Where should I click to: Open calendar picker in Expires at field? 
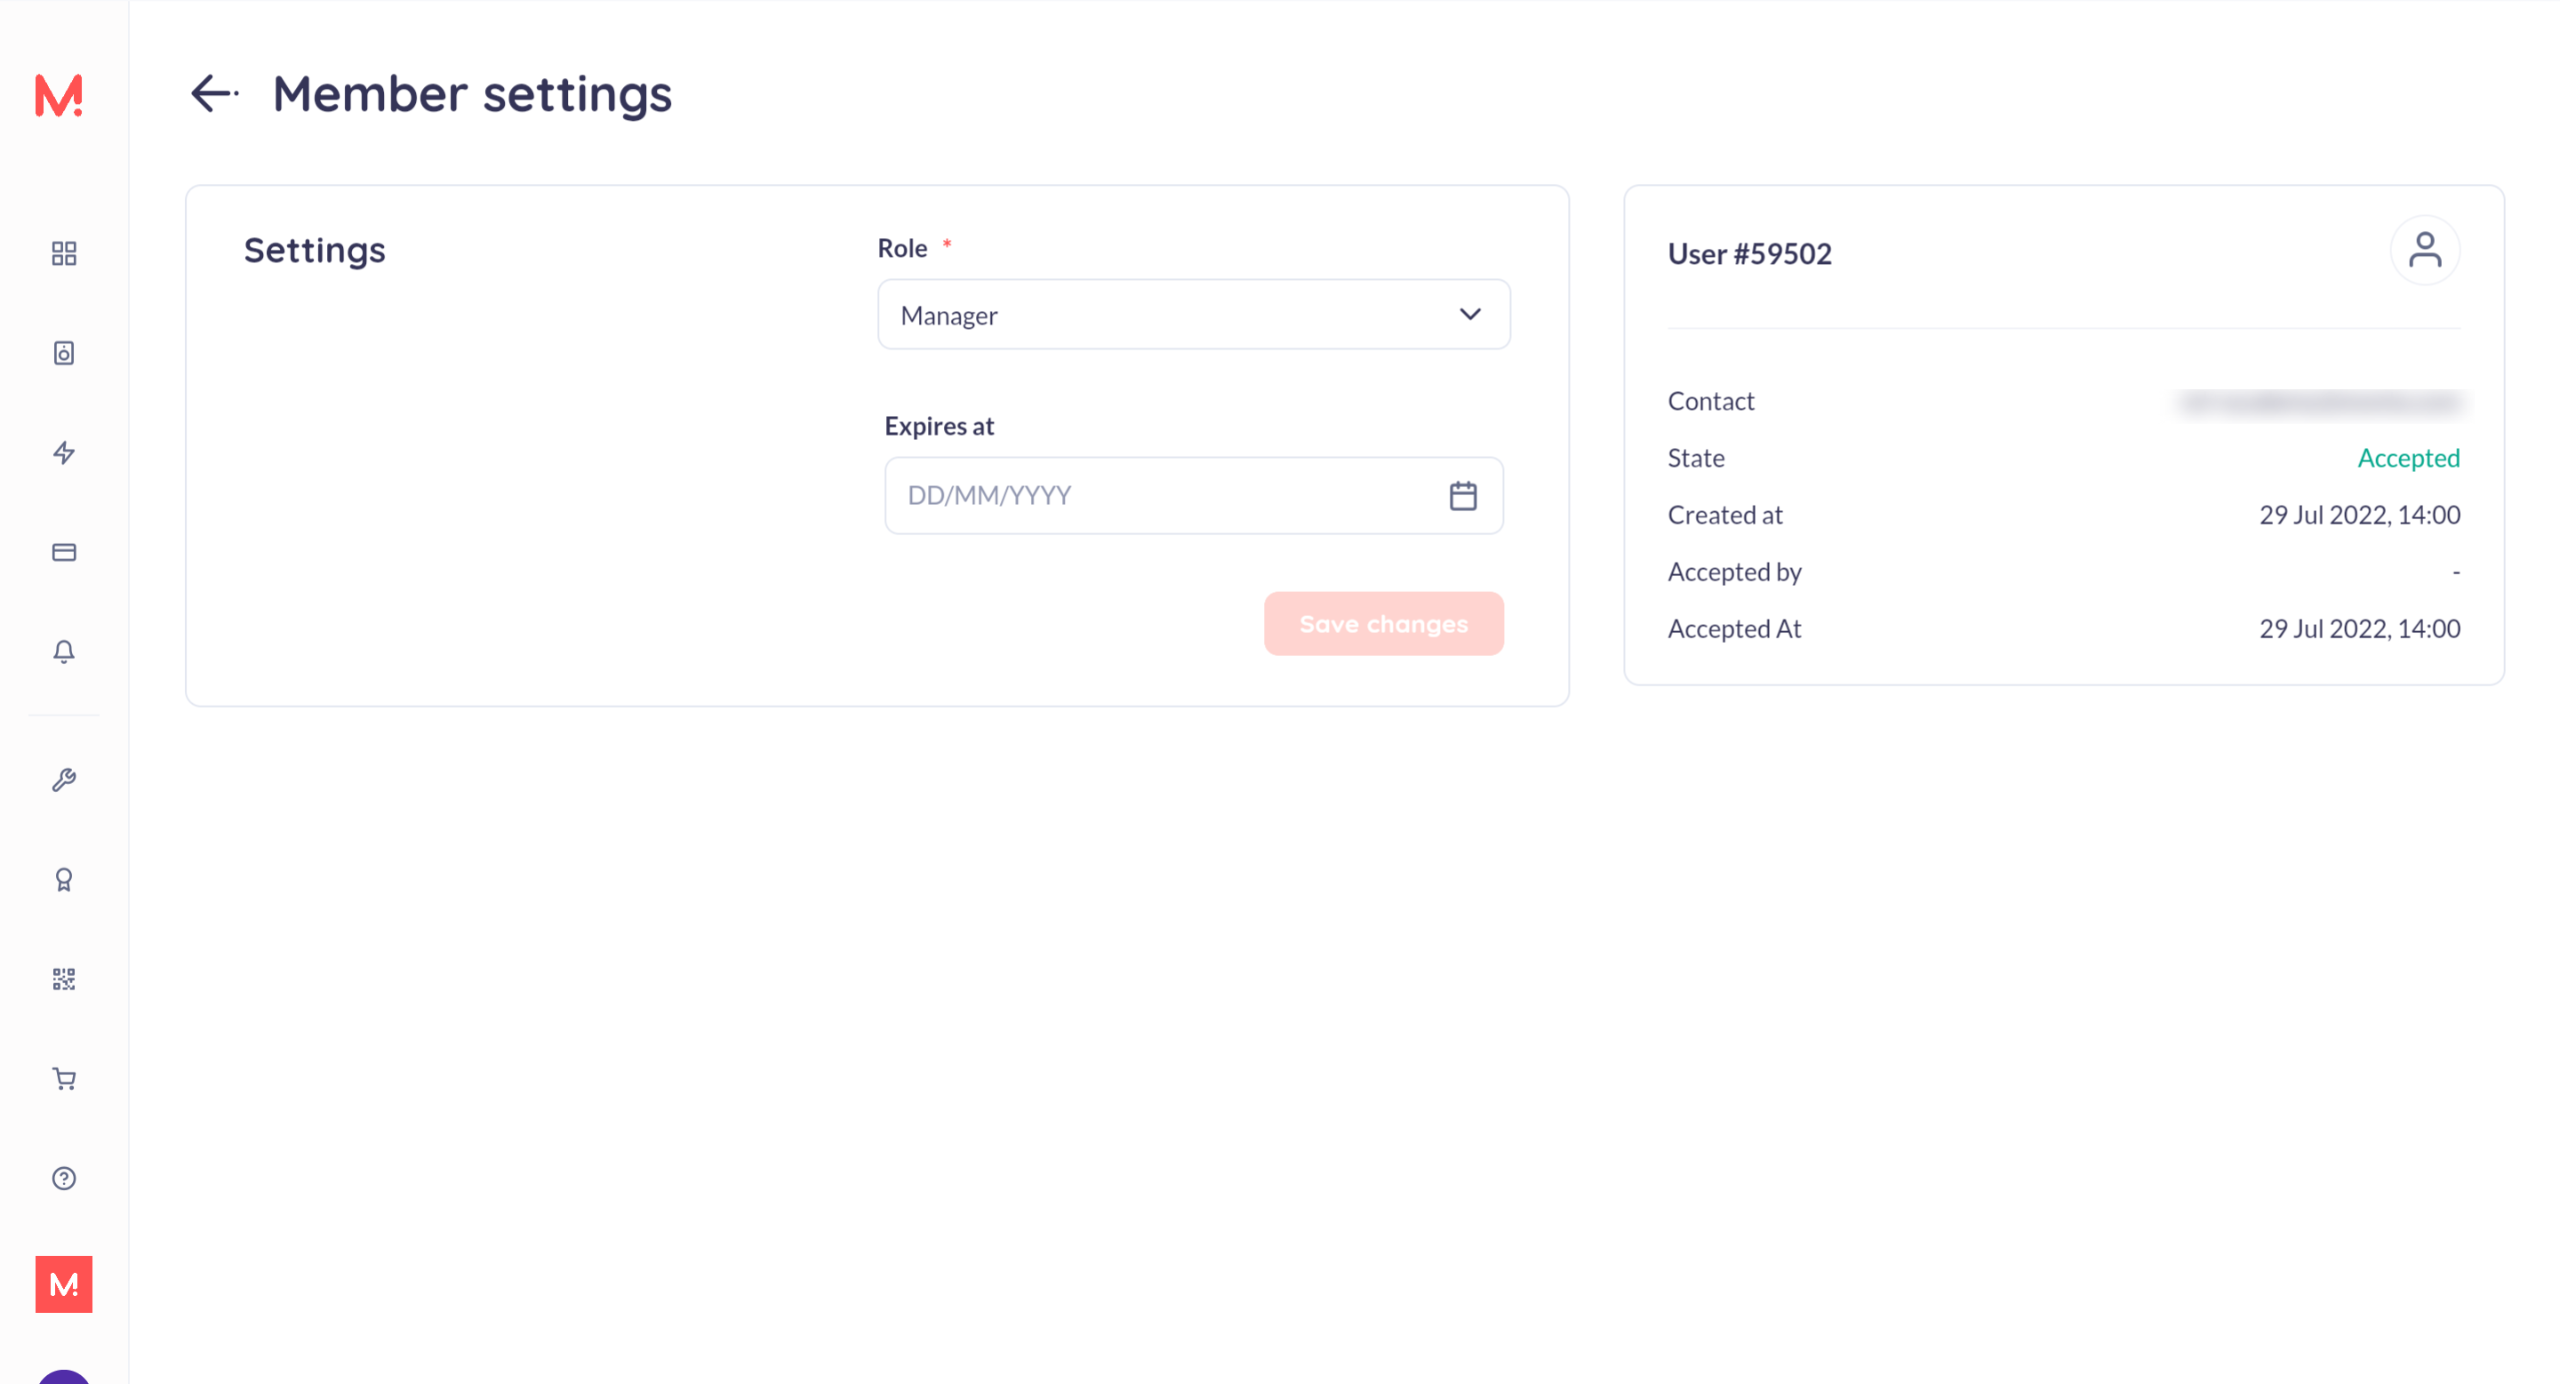(x=1463, y=496)
